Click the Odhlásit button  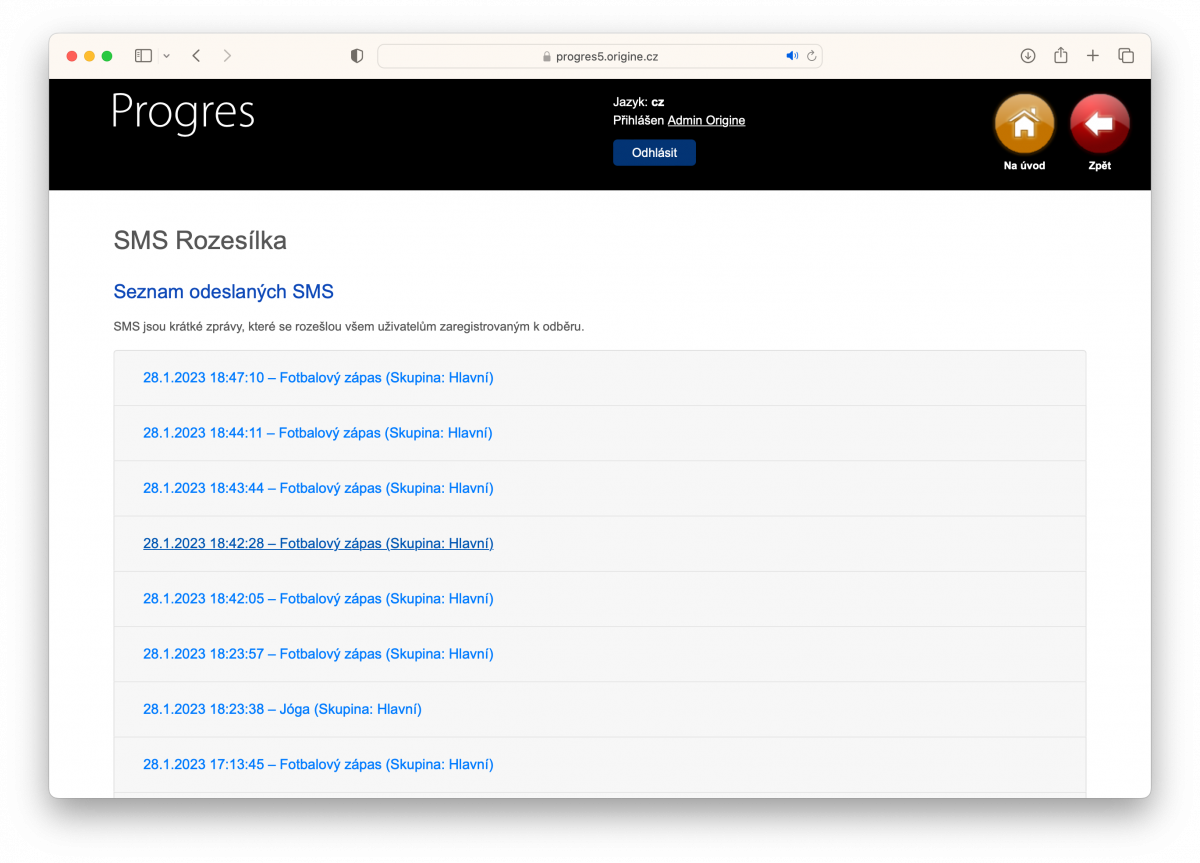point(654,152)
